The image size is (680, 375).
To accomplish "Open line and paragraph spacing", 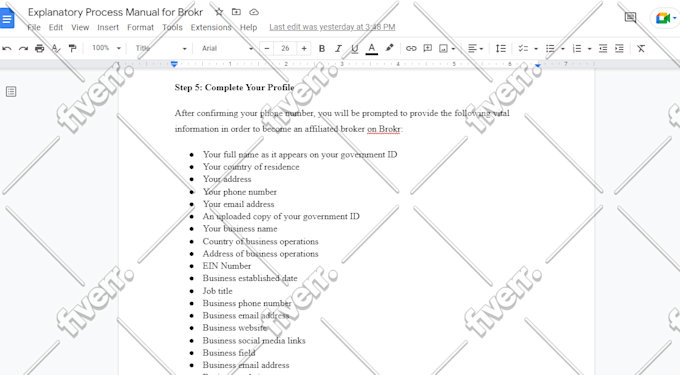I will tap(501, 49).
